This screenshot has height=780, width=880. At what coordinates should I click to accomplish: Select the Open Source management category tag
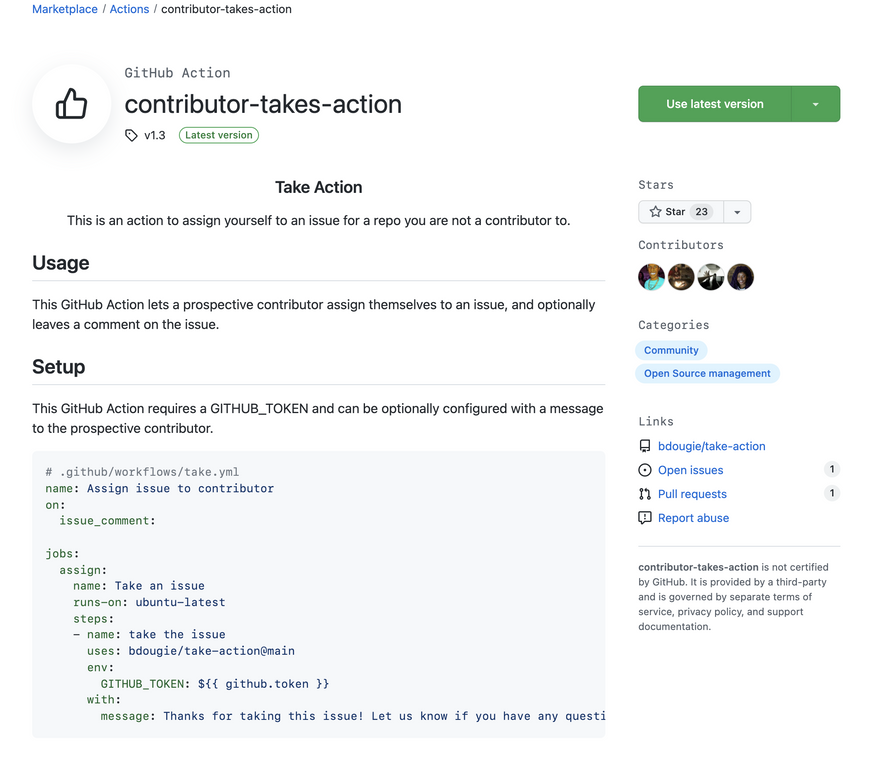click(x=707, y=373)
